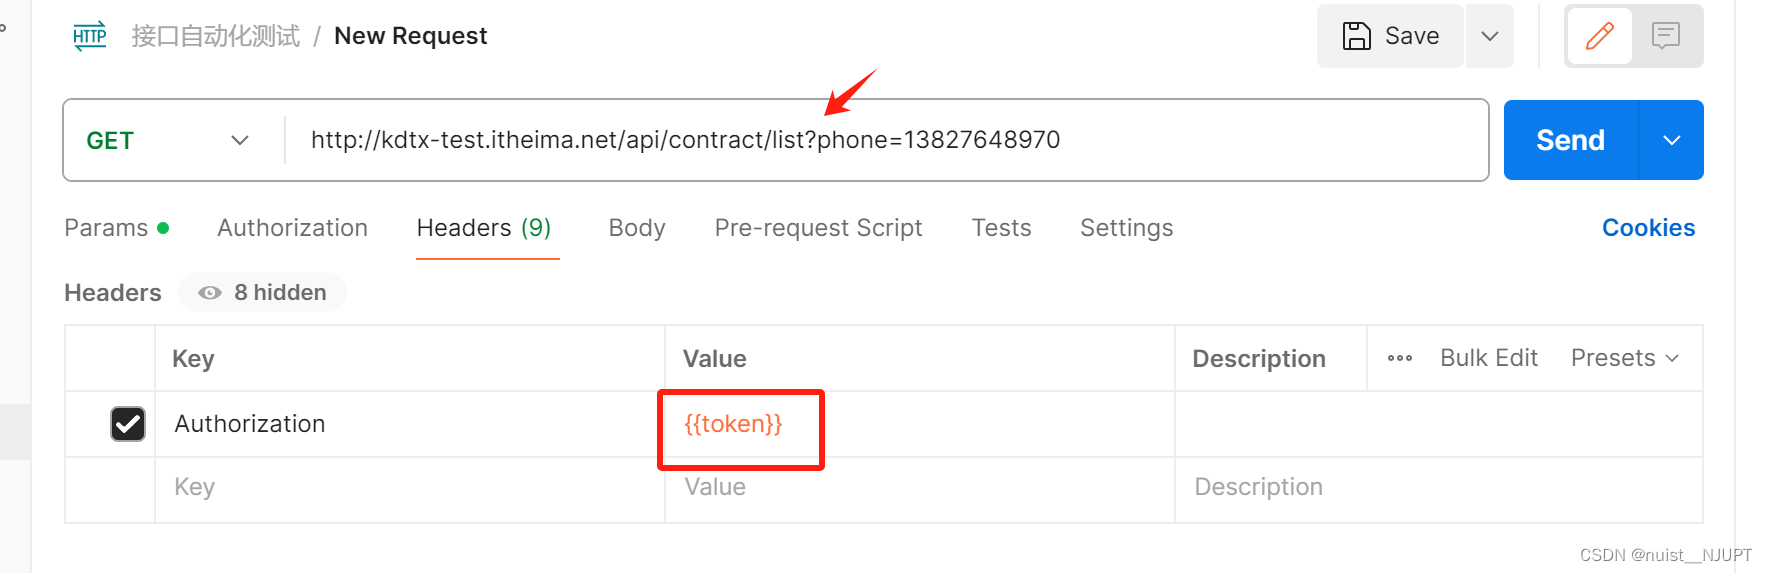Expand the Send options arrow
The image size is (1767, 573).
(x=1671, y=141)
